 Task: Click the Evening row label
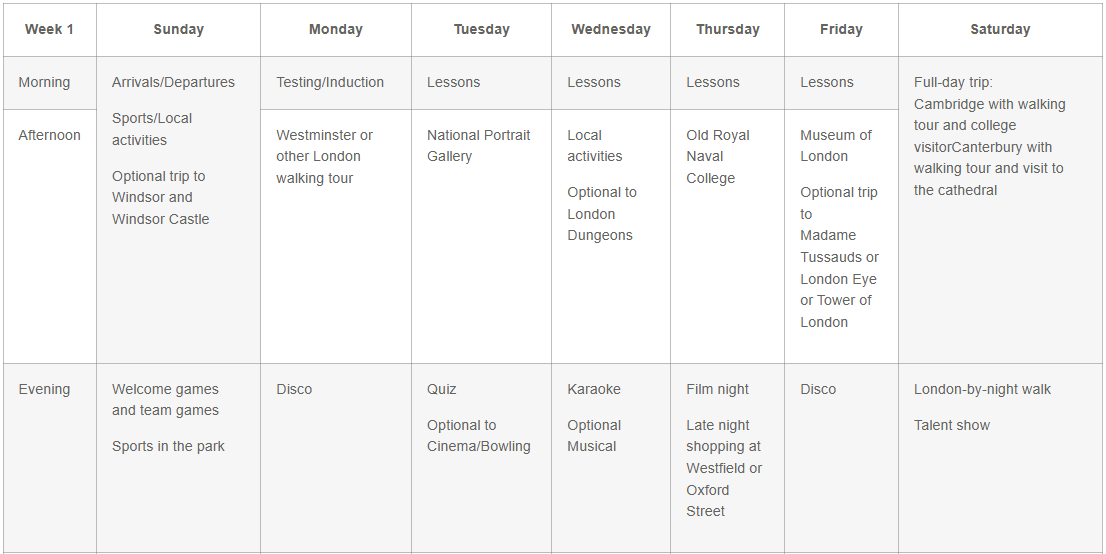click(44, 389)
